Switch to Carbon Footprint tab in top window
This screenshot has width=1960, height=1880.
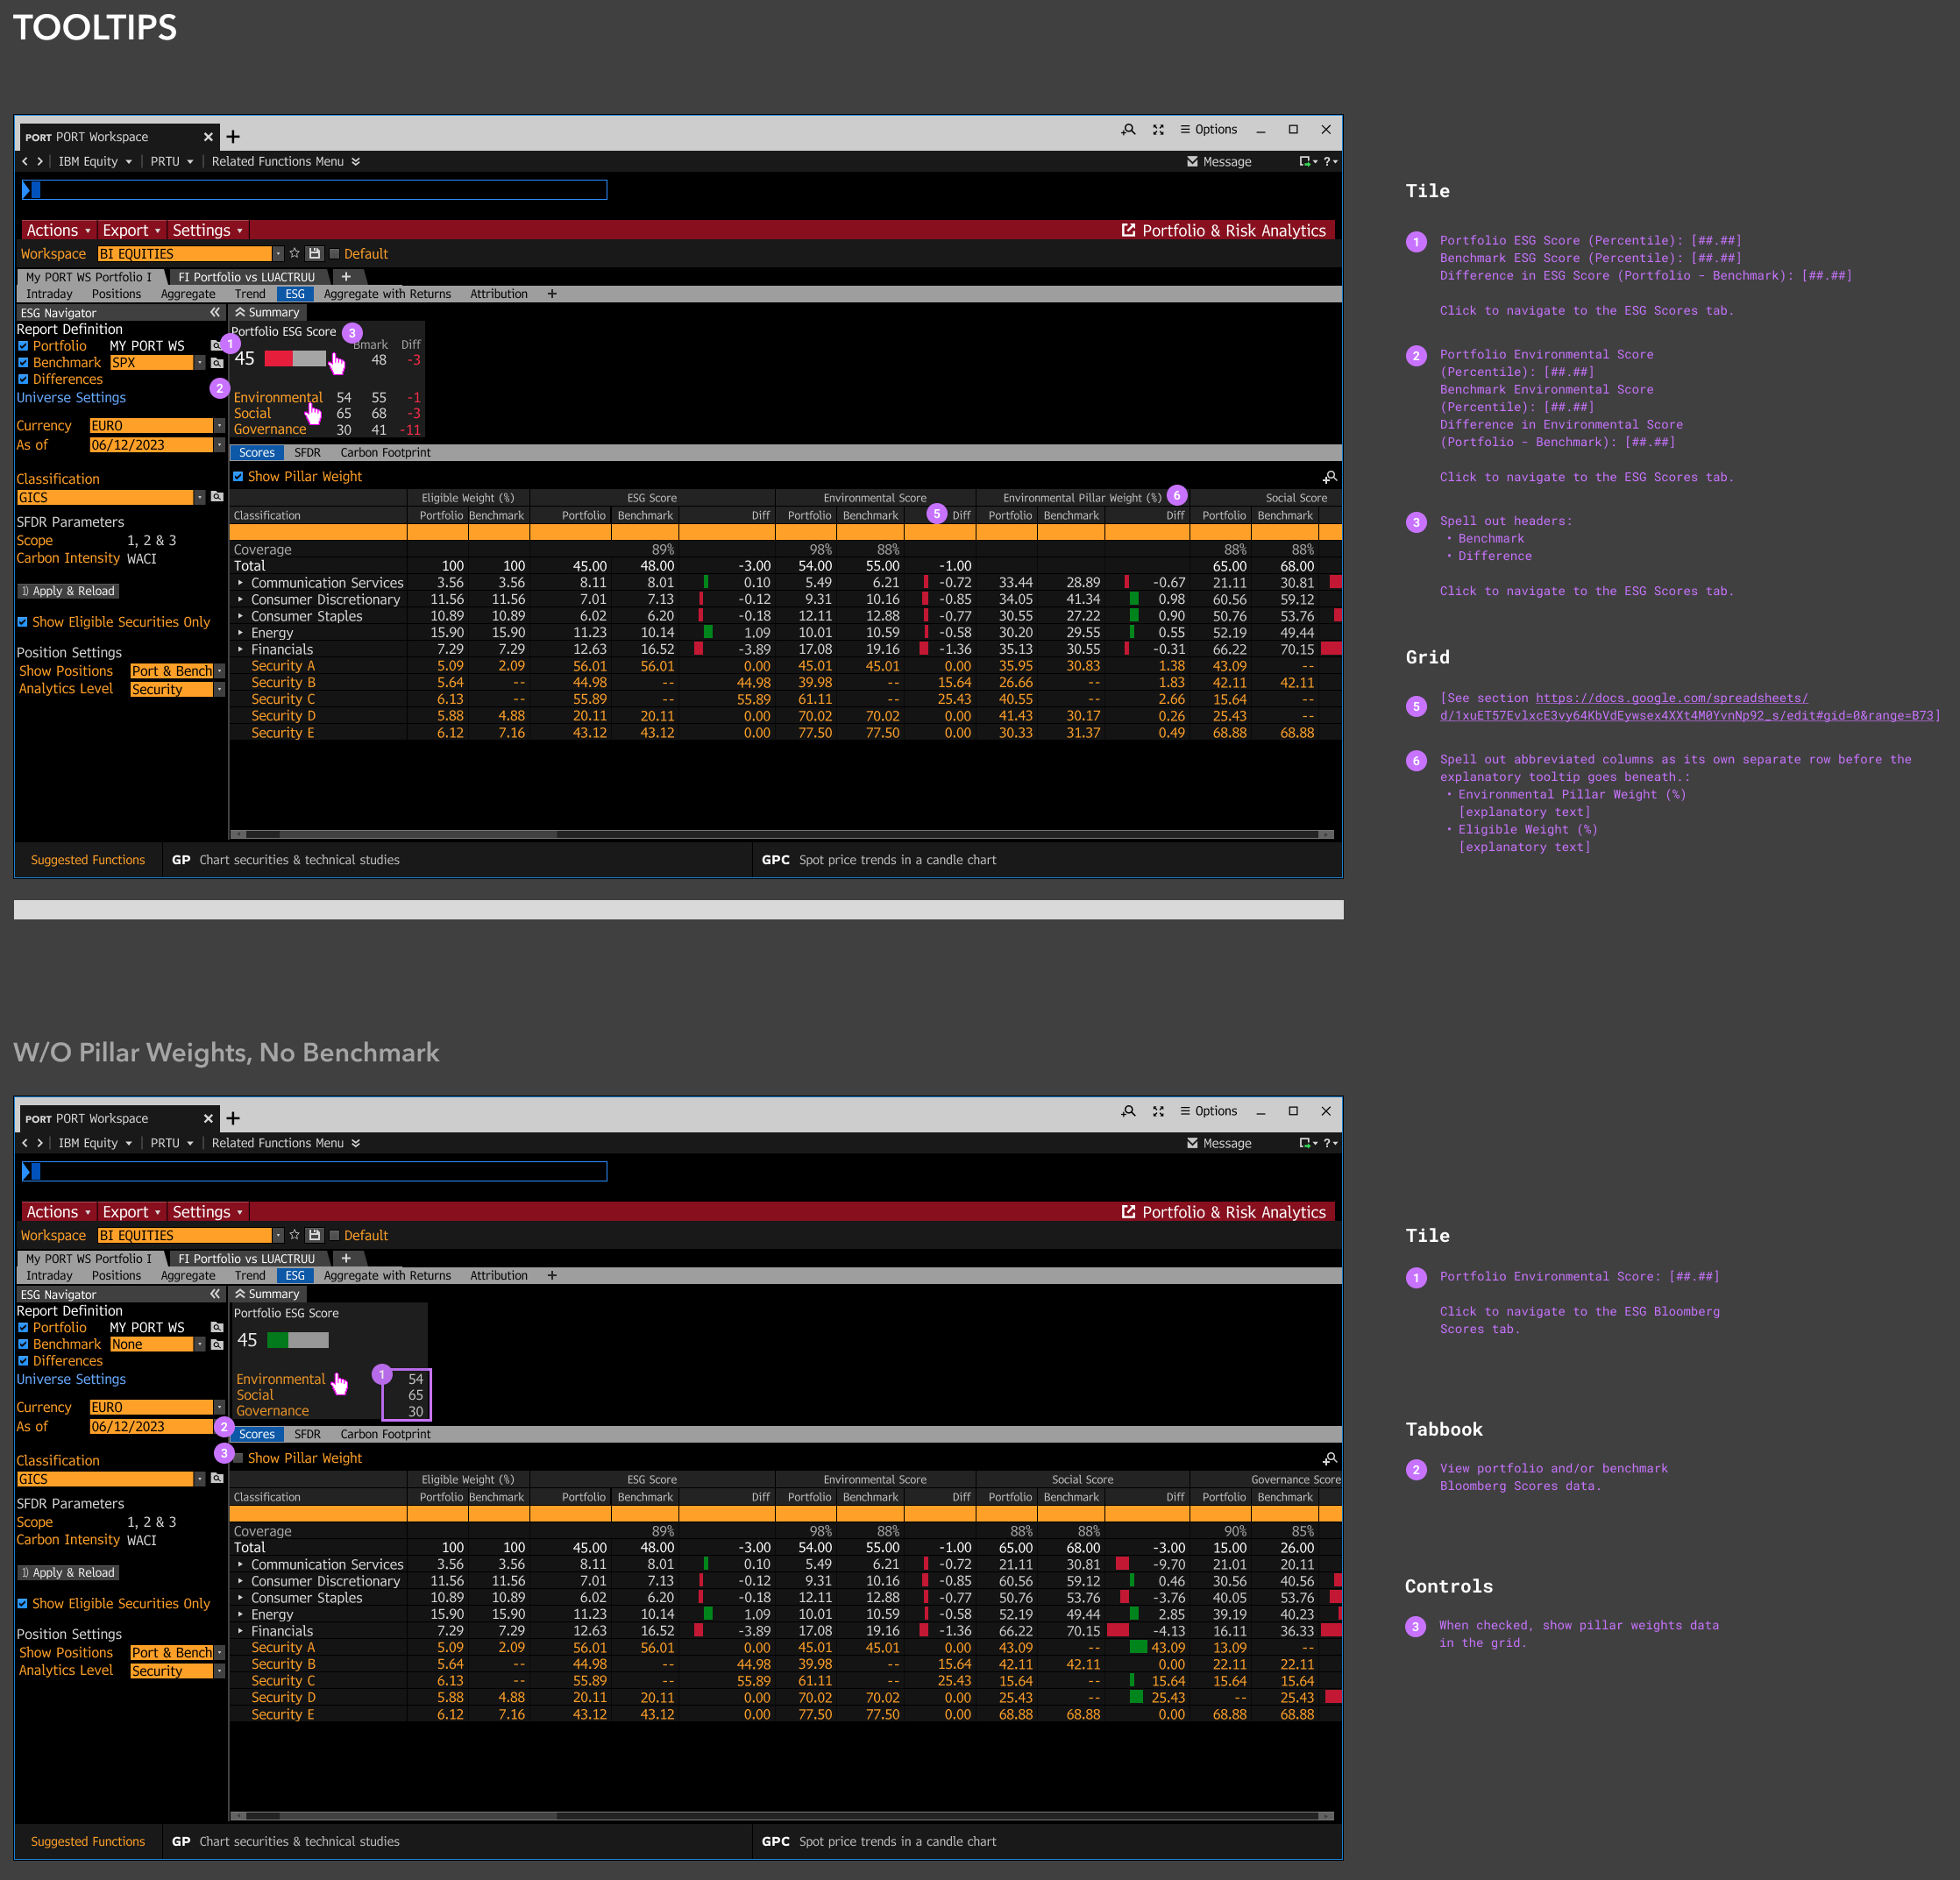385,453
